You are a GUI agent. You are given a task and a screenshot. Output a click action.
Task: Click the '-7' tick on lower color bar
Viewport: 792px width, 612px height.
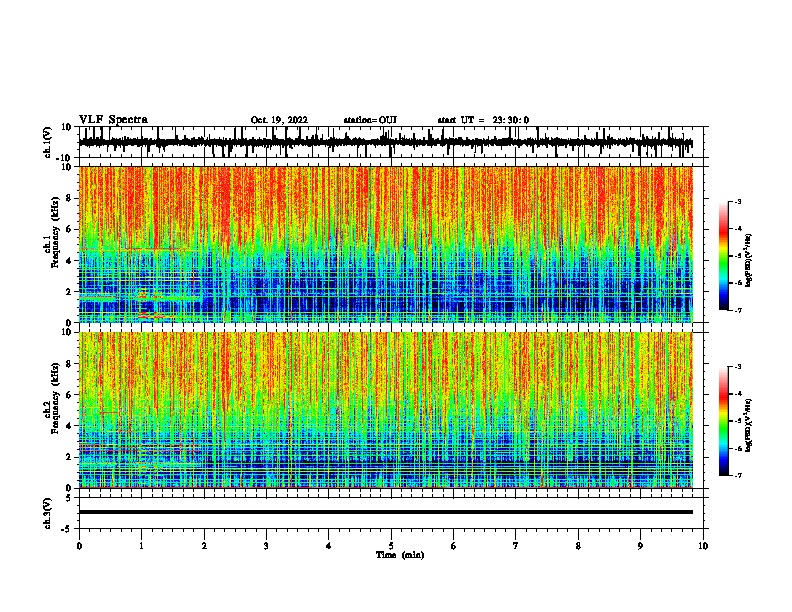click(737, 475)
